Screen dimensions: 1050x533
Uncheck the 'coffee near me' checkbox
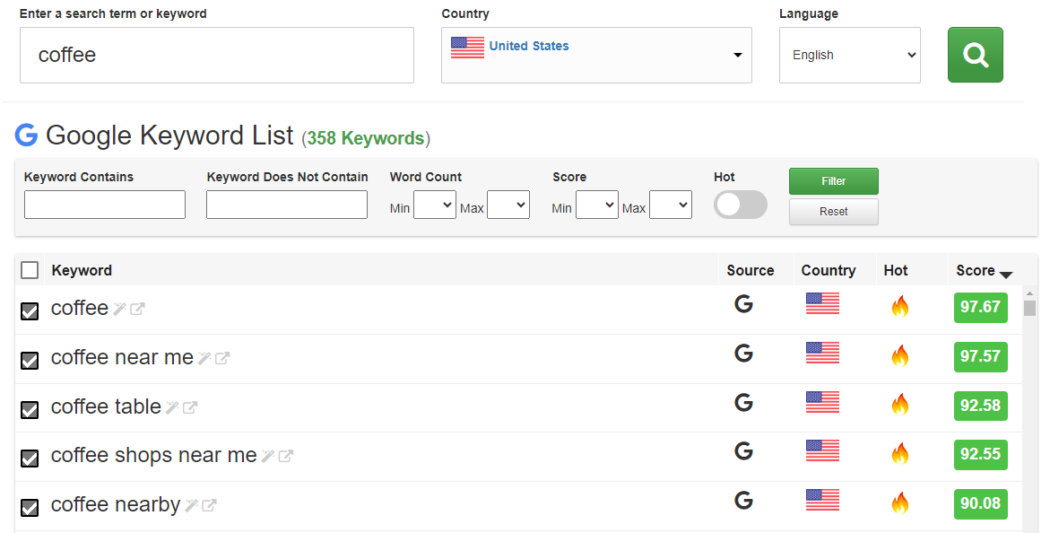(x=29, y=360)
